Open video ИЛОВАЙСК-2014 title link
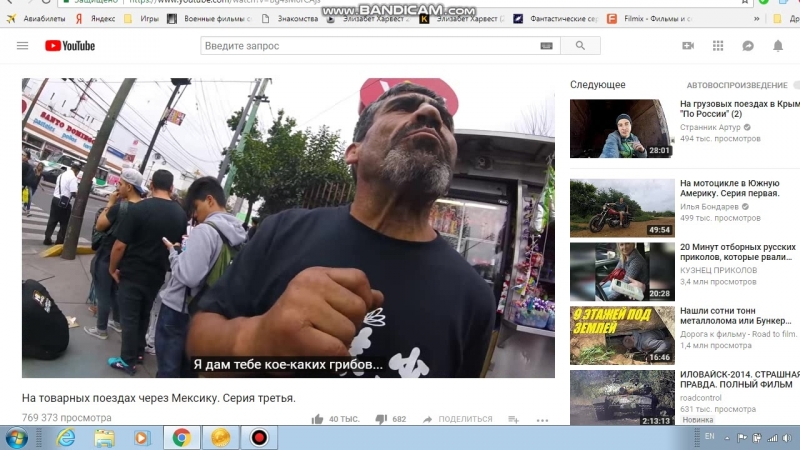 (x=740, y=380)
